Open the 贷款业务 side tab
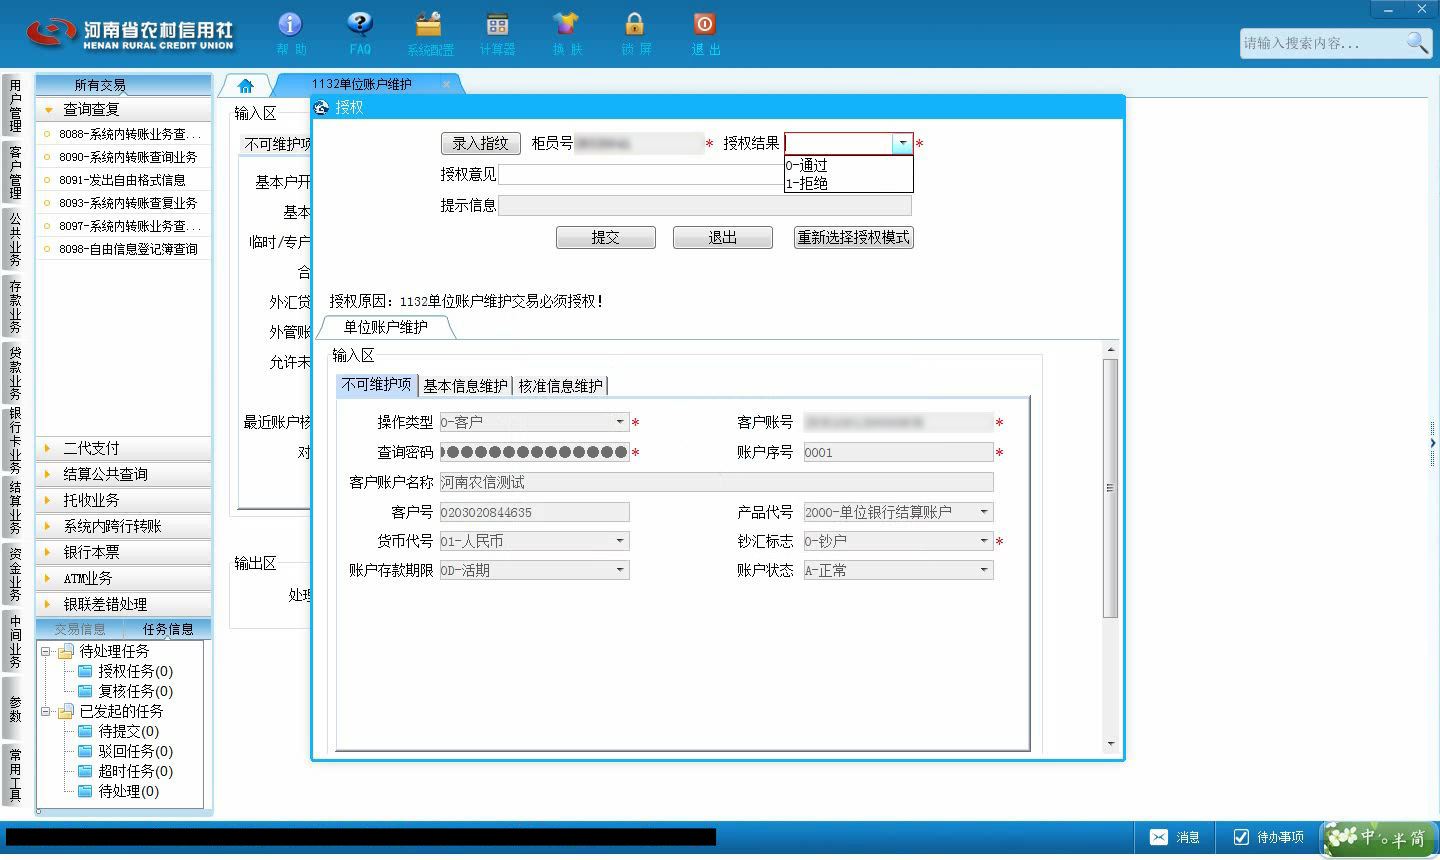This screenshot has height=860, width=1440. tap(15, 372)
